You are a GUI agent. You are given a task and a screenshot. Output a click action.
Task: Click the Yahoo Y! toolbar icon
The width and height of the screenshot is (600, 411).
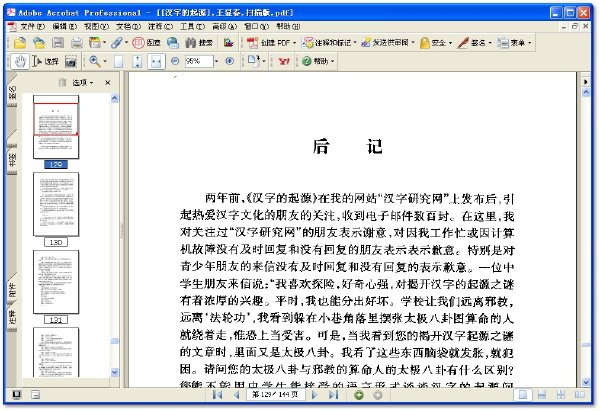click(x=284, y=61)
